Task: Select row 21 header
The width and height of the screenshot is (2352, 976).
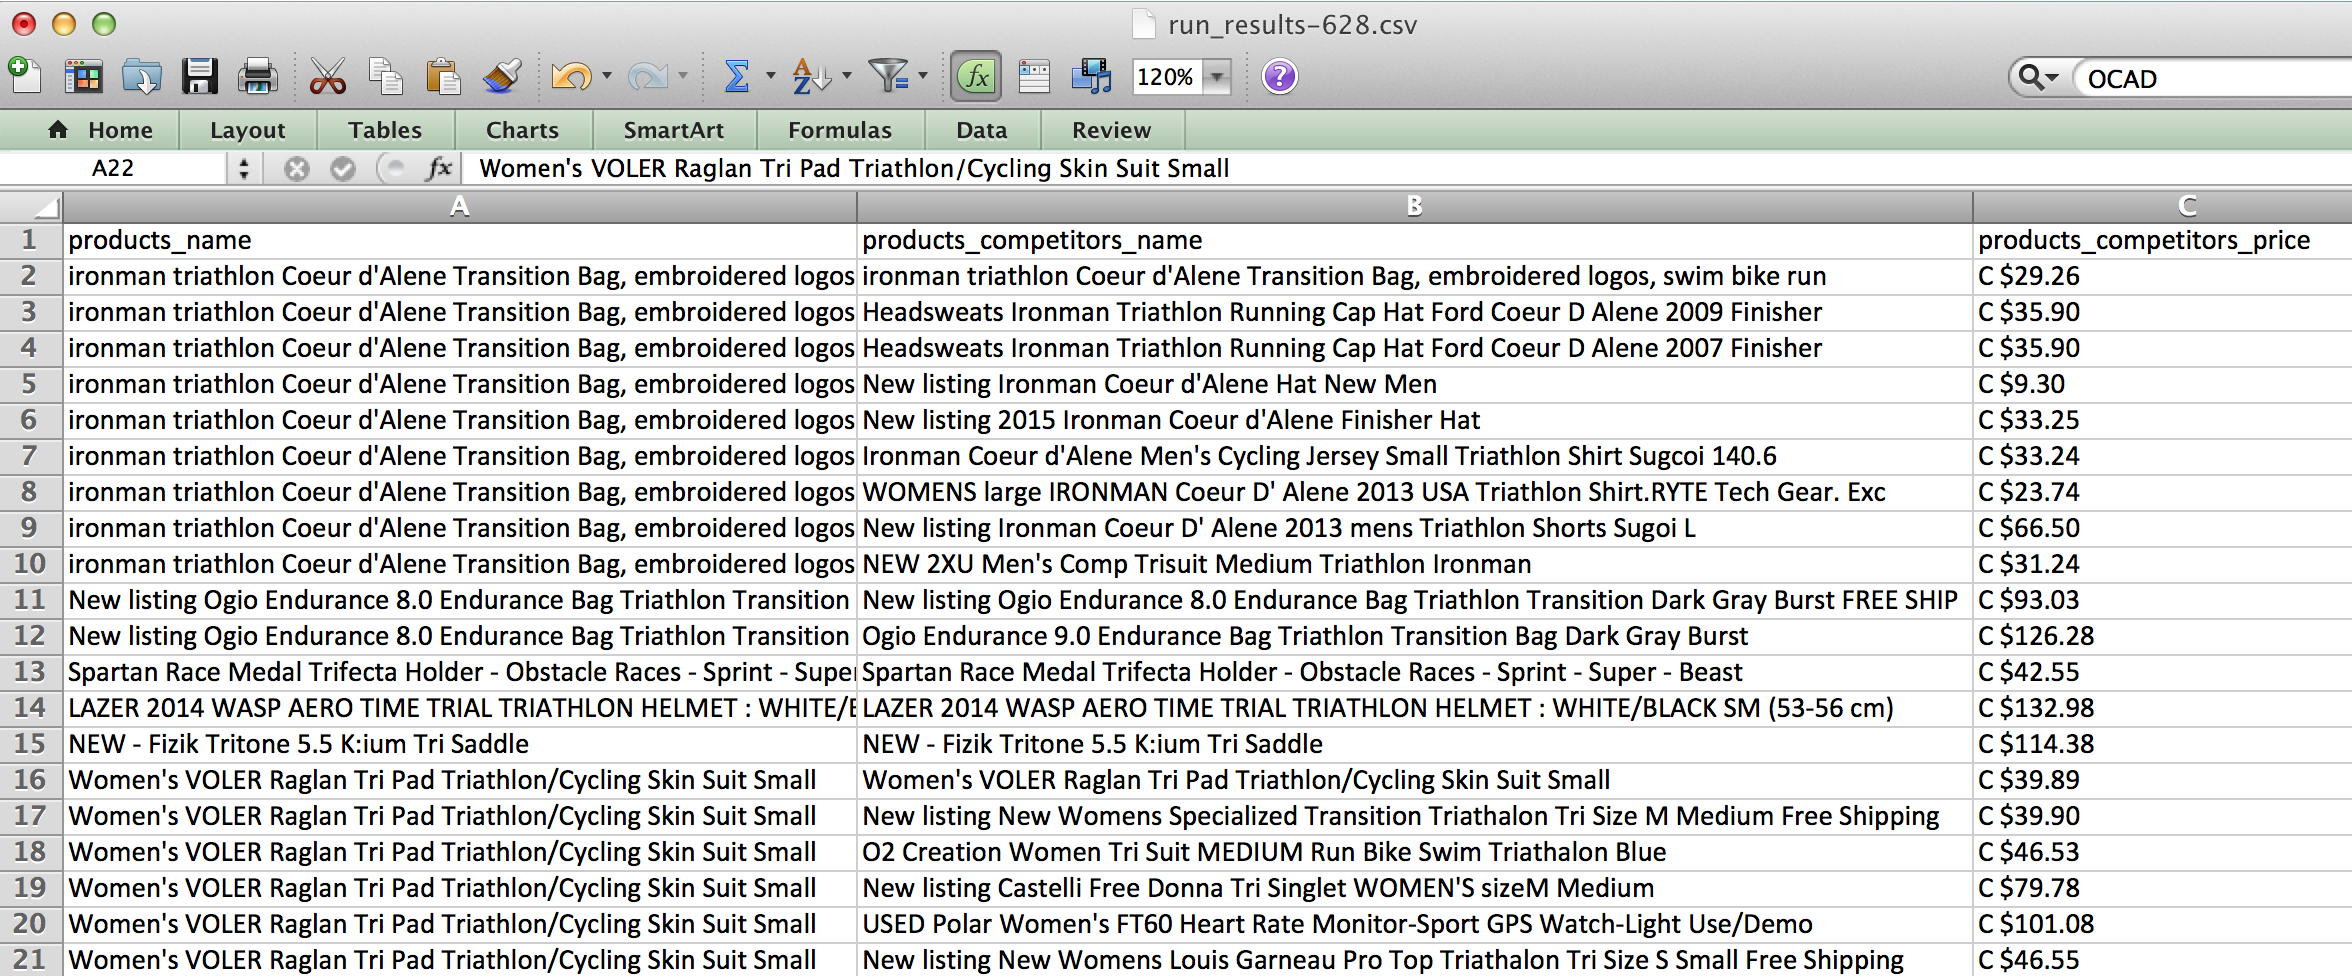Action: pyautogui.click(x=30, y=960)
